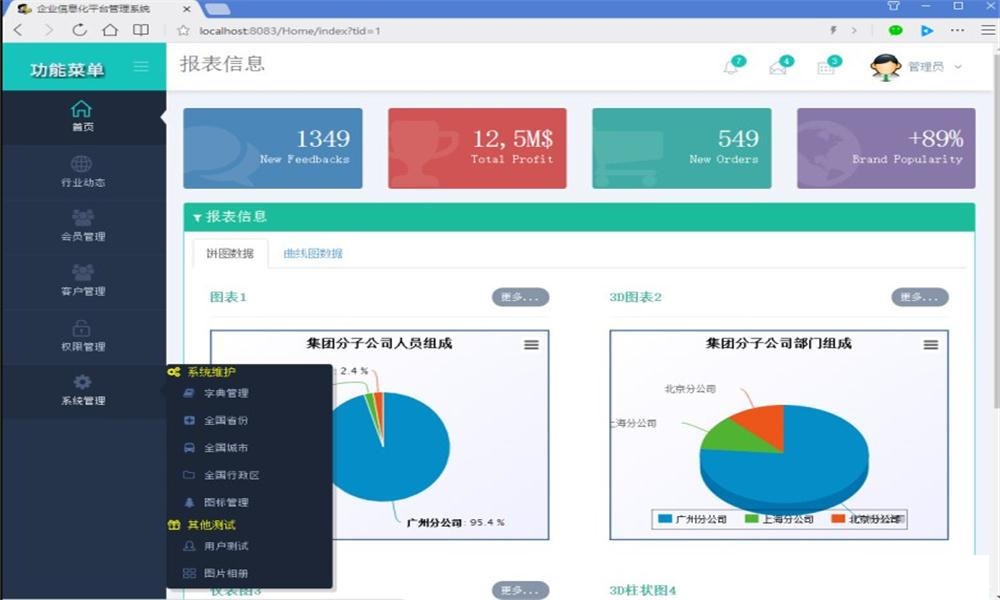Click the lightning bolt icon in address bar
This screenshot has height=600, width=1000.
(x=833, y=30)
